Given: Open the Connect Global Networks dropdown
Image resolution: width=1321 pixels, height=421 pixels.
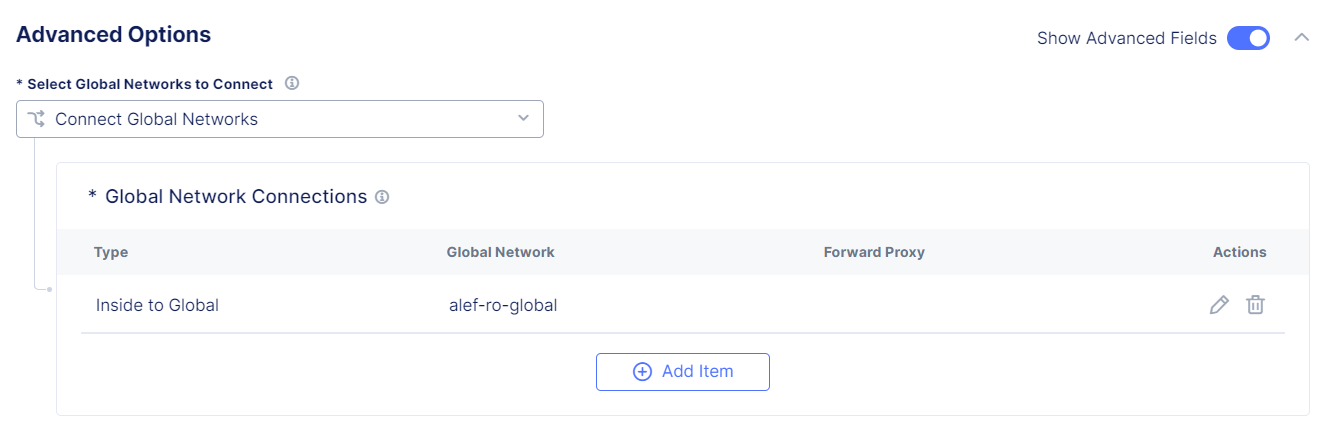Looking at the screenshot, I should tap(280, 119).
